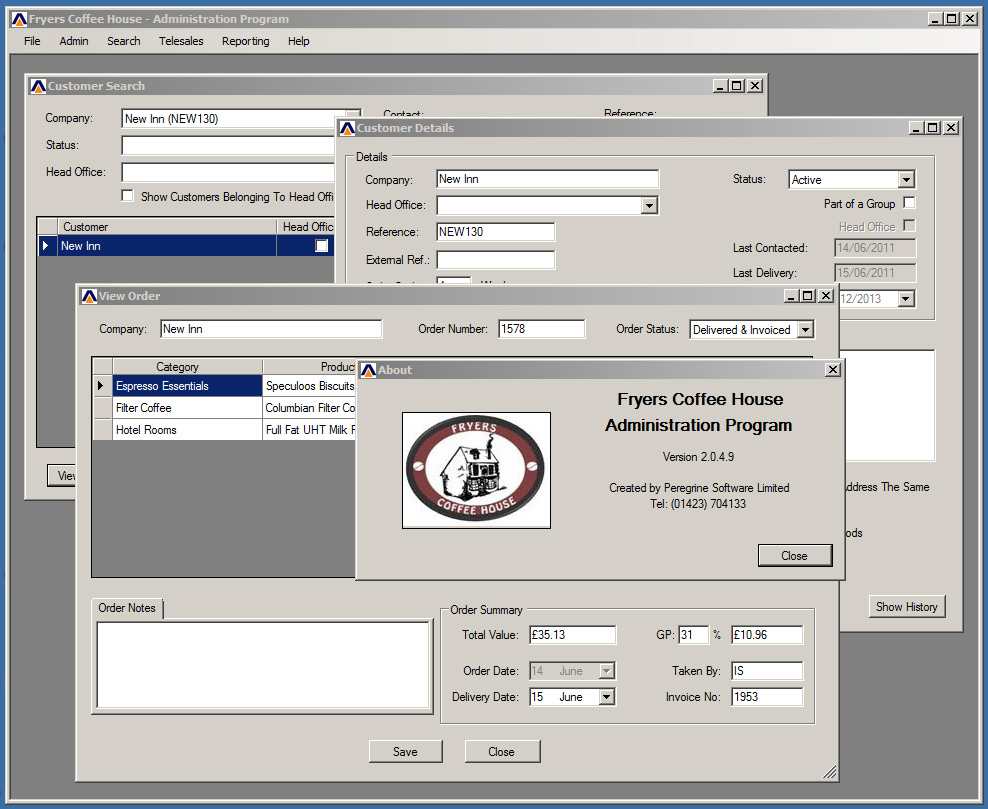Screen dimensions: 988x809
Task: Click the Head Office field in Customer Search
Action: 228,172
